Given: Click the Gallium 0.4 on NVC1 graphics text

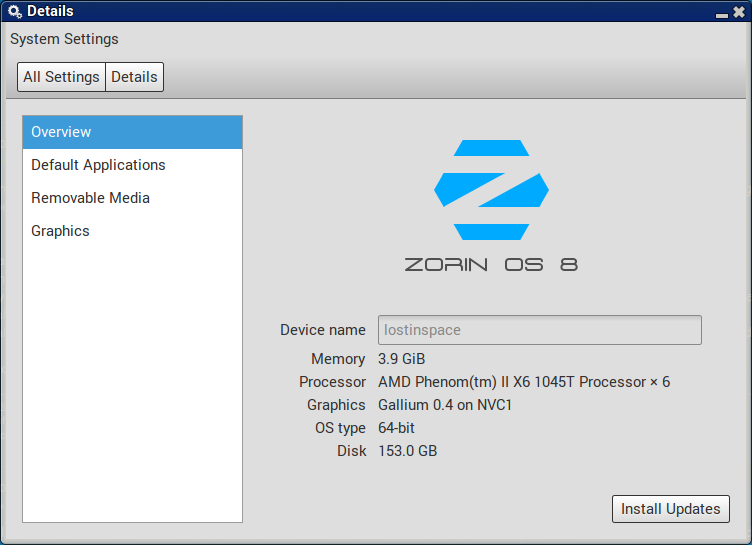Looking at the screenshot, I should pyautogui.click(x=445, y=405).
